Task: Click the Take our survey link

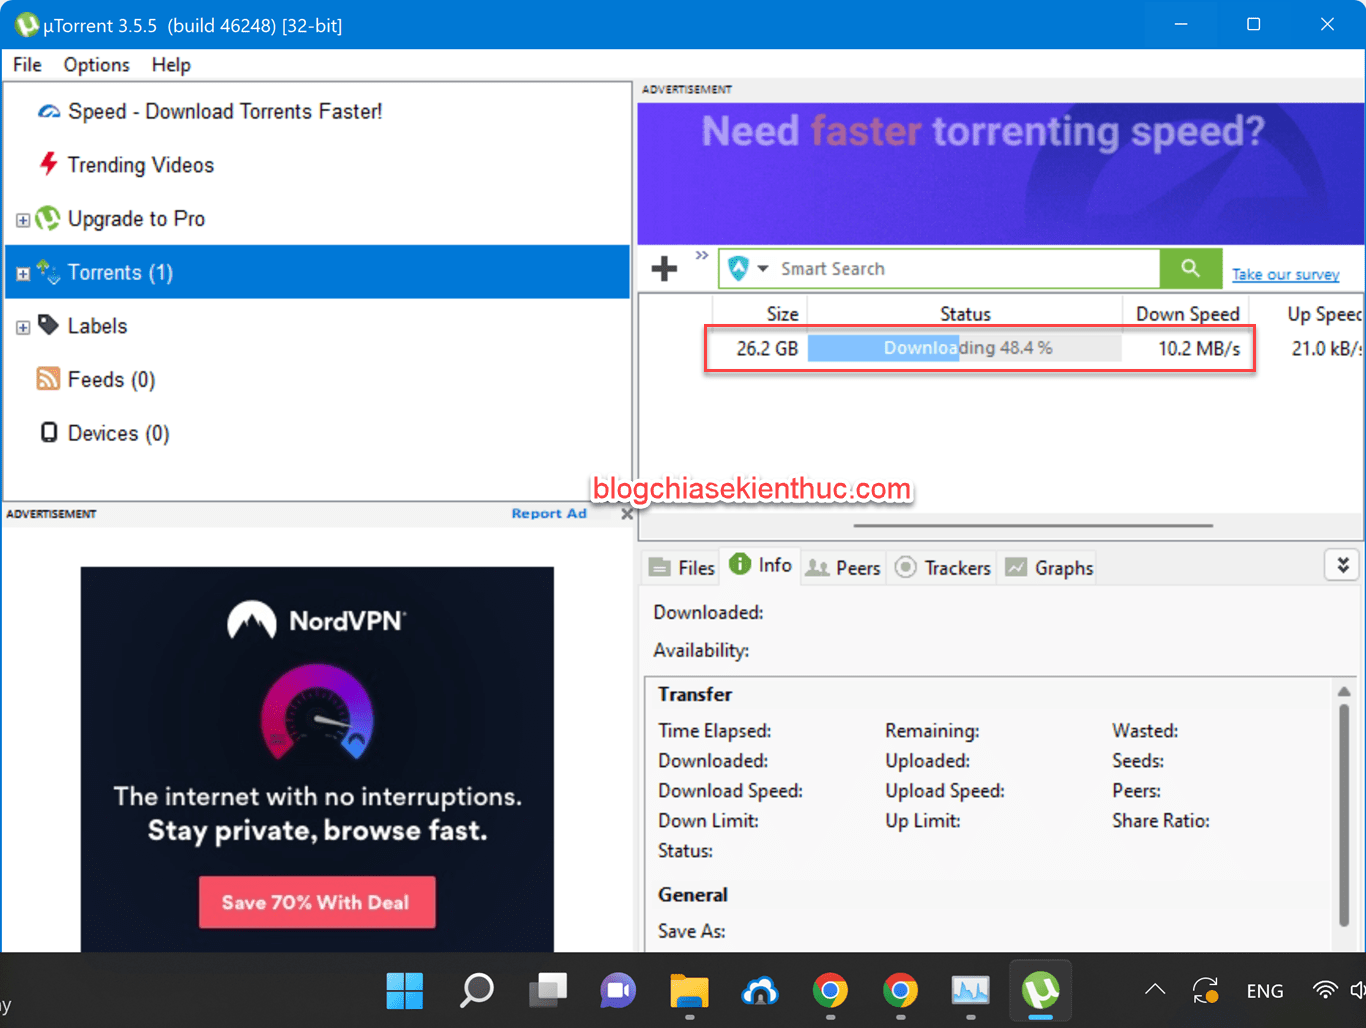Action: coord(1286,273)
